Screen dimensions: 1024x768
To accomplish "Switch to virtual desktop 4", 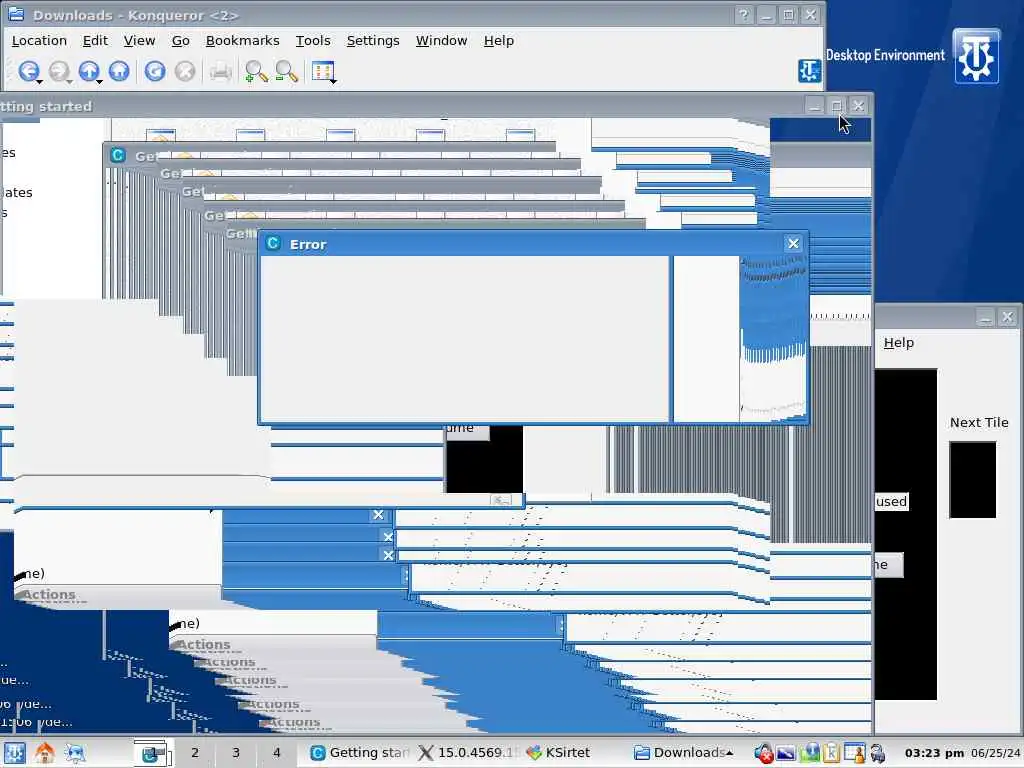I will 276,752.
